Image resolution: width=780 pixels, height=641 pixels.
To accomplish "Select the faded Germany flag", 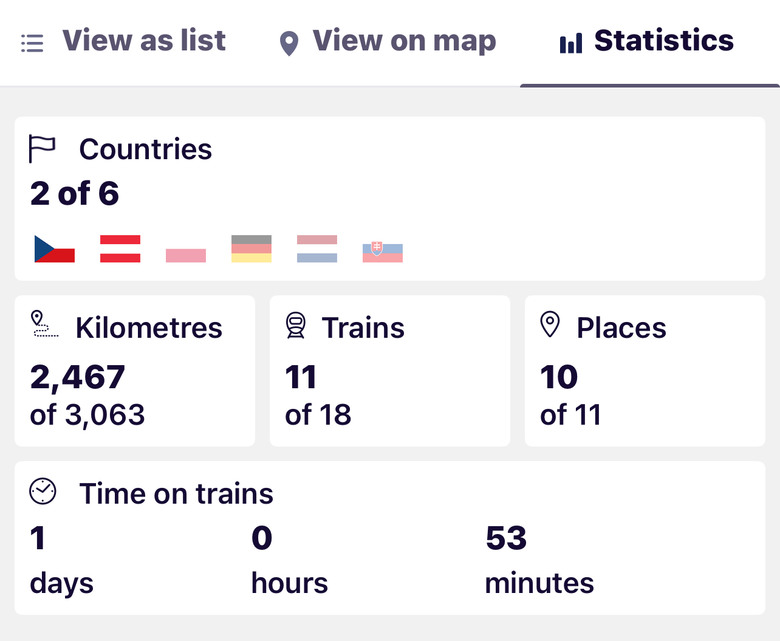I will coord(252,249).
